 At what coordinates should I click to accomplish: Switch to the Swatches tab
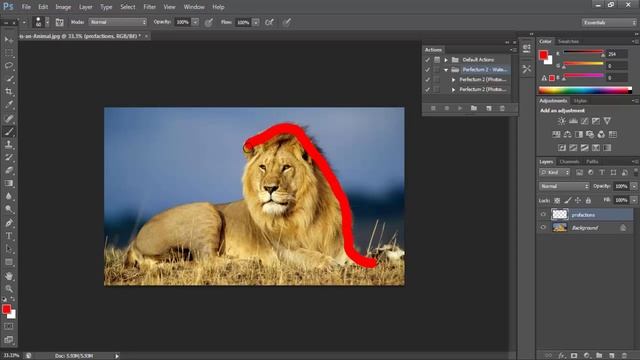[568, 41]
